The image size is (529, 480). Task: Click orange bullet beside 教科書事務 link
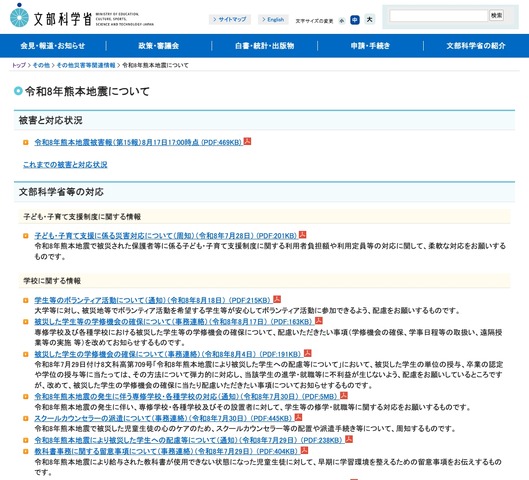point(26,451)
